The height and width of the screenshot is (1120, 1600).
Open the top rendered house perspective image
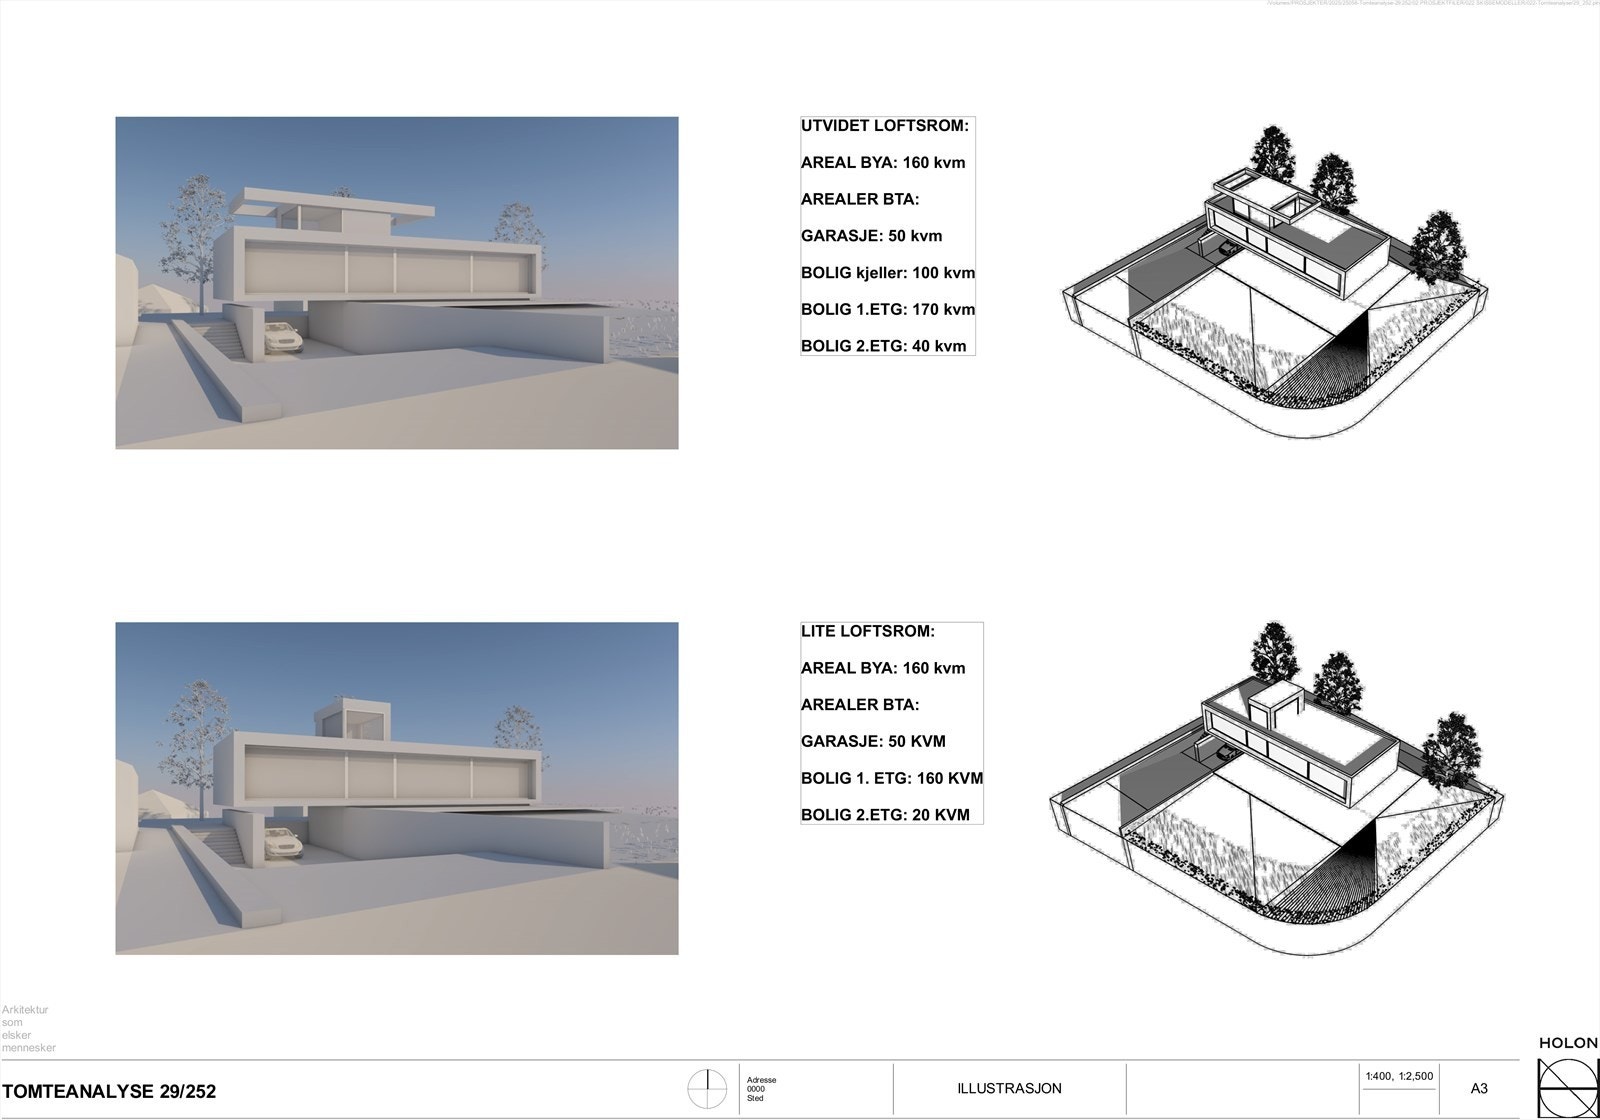click(x=397, y=283)
